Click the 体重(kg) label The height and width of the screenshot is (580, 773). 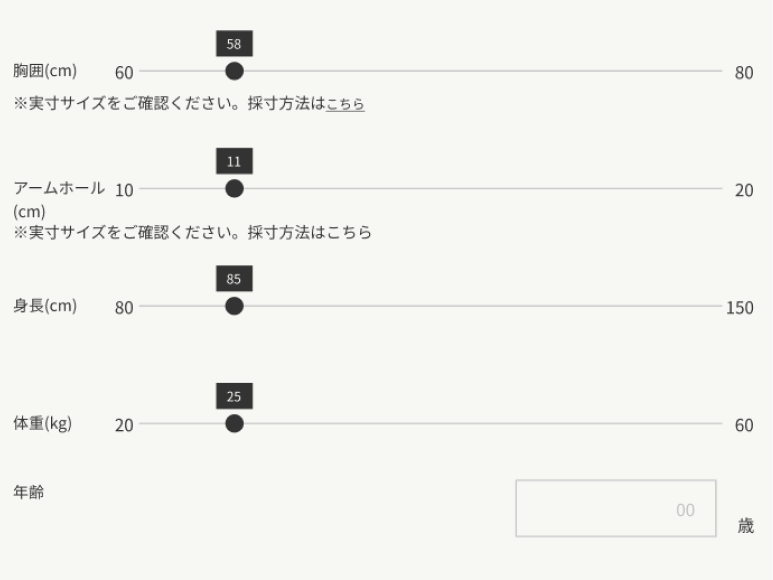[43, 424]
